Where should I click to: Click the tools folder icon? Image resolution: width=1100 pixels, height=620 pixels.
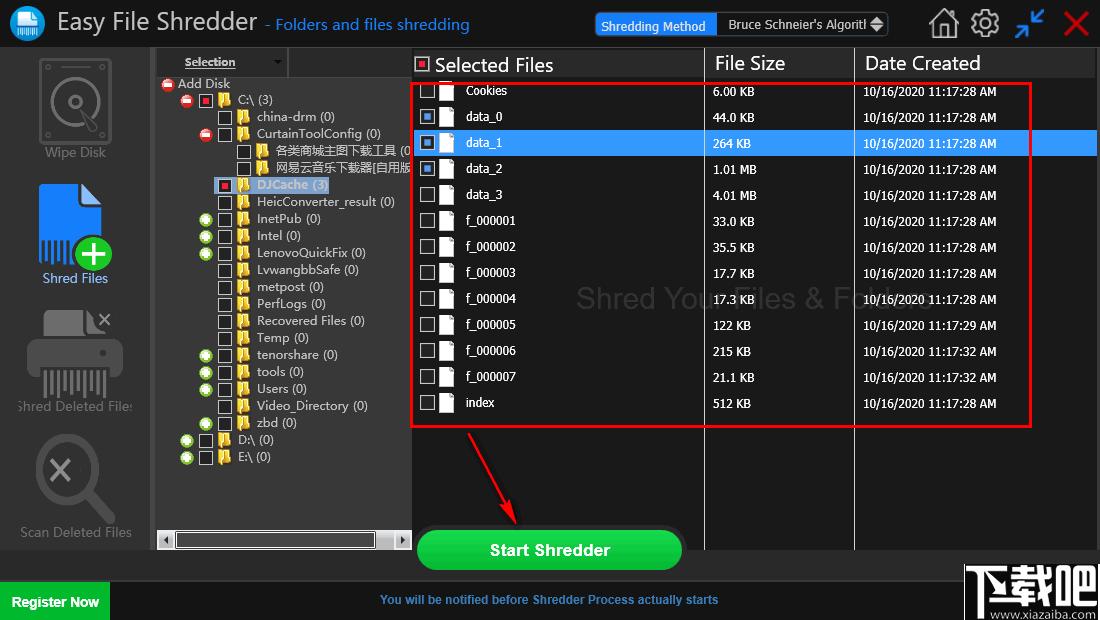[x=243, y=372]
